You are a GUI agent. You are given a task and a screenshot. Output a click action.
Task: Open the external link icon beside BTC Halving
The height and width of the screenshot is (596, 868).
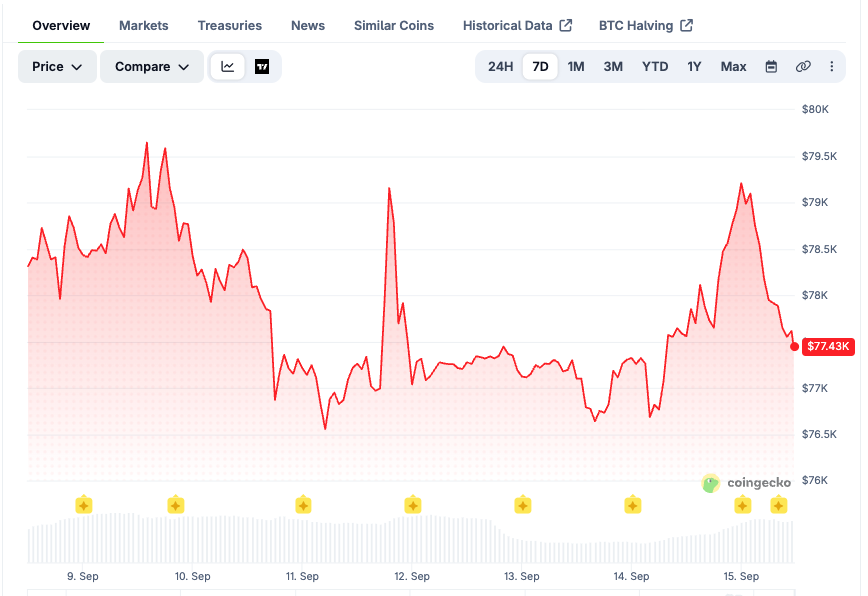pos(686,25)
